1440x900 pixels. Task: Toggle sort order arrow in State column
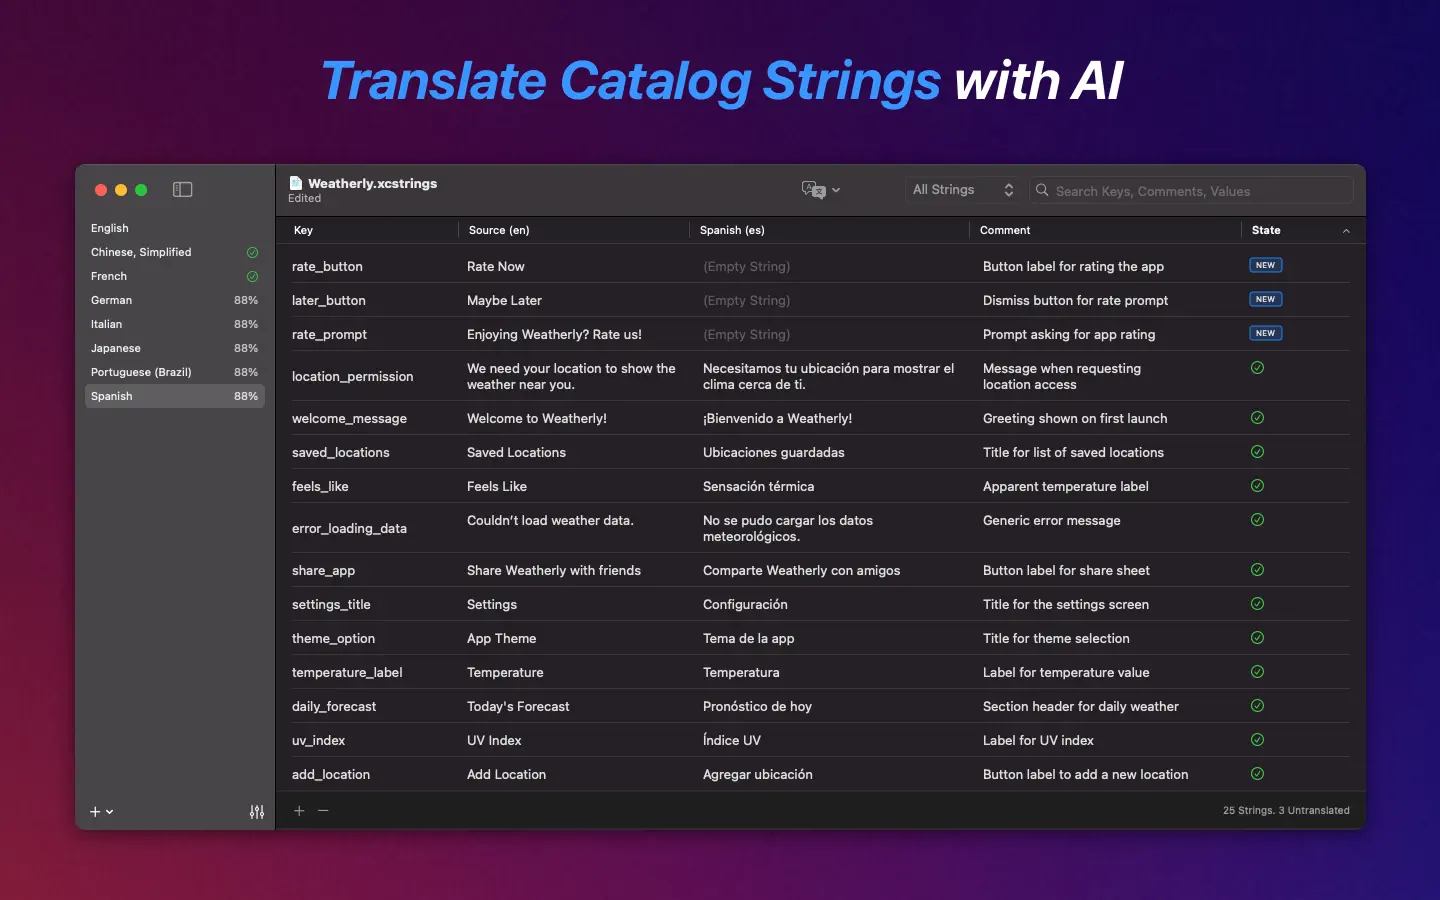[1346, 231]
